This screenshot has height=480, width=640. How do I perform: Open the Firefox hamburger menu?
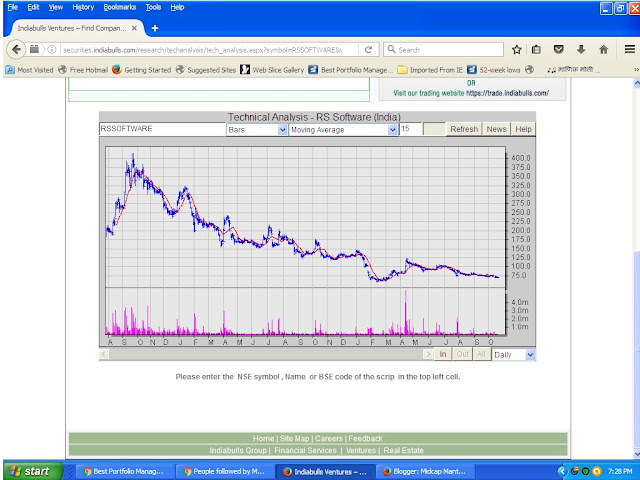(x=629, y=49)
